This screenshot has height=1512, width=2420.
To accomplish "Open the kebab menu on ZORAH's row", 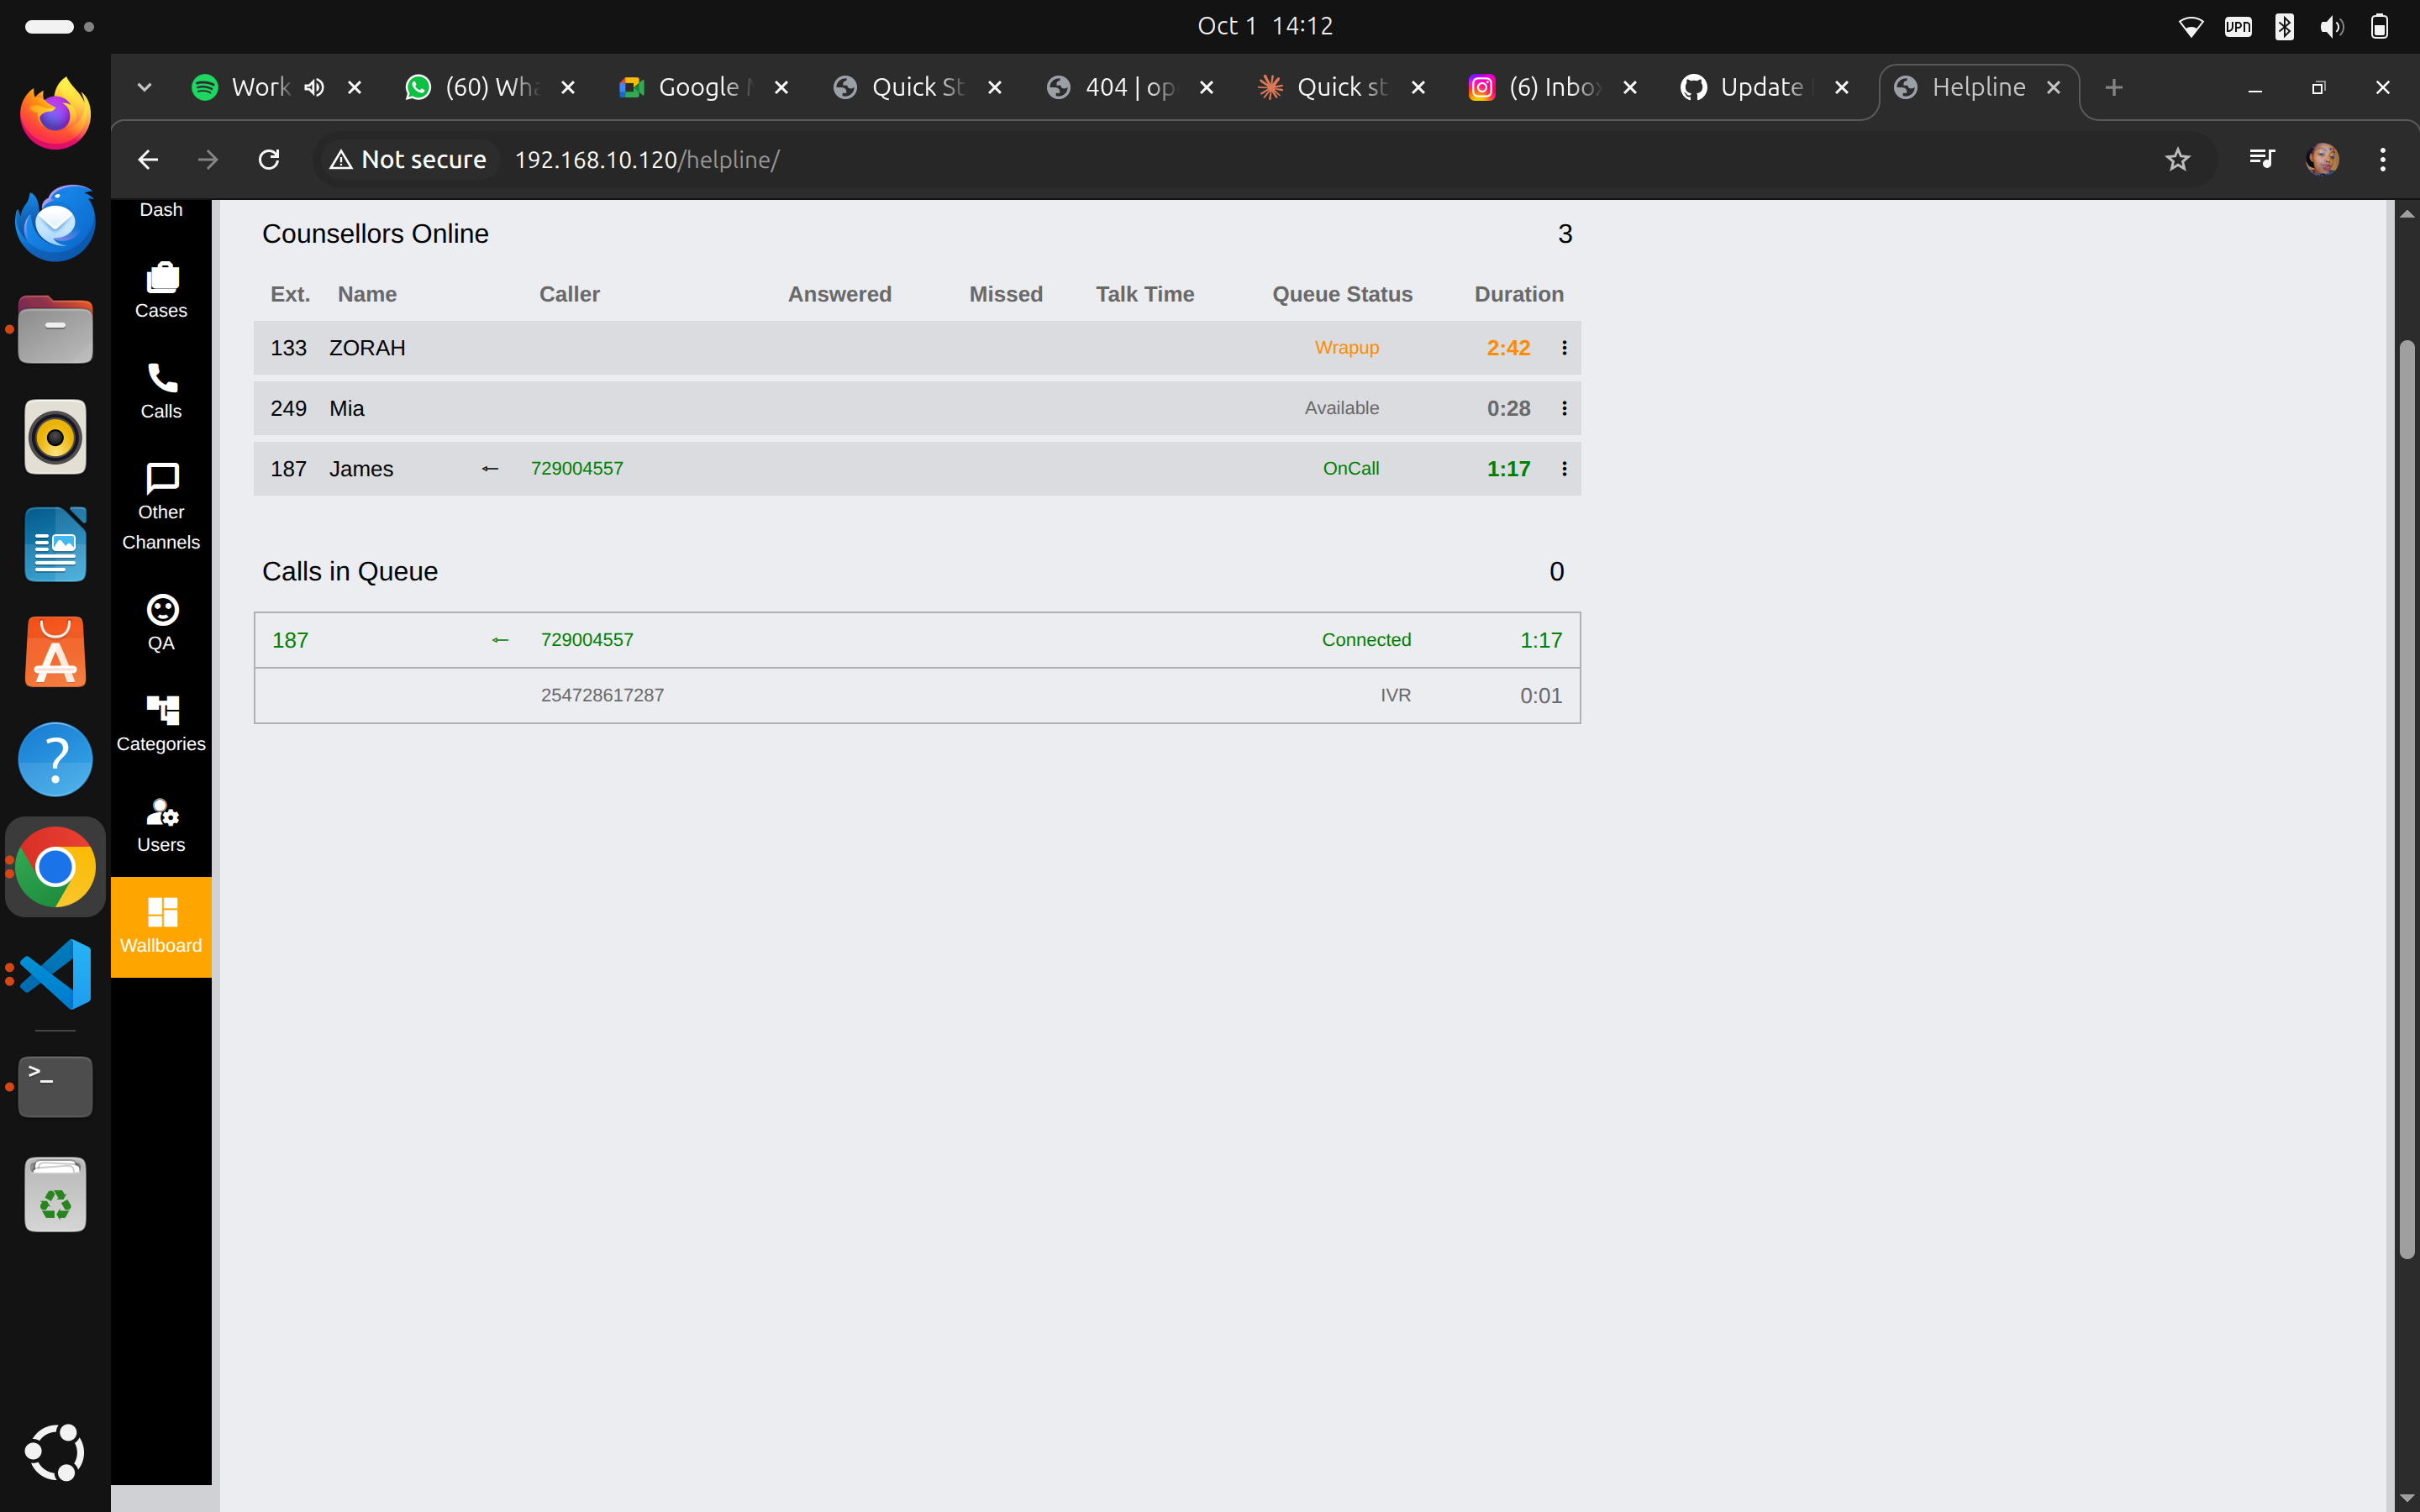I will tap(1563, 348).
